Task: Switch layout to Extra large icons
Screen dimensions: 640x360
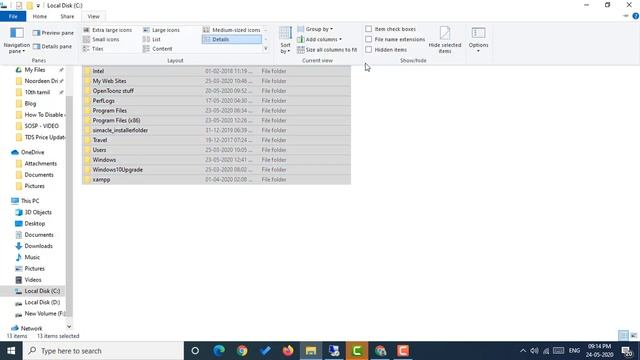Action: point(107,30)
